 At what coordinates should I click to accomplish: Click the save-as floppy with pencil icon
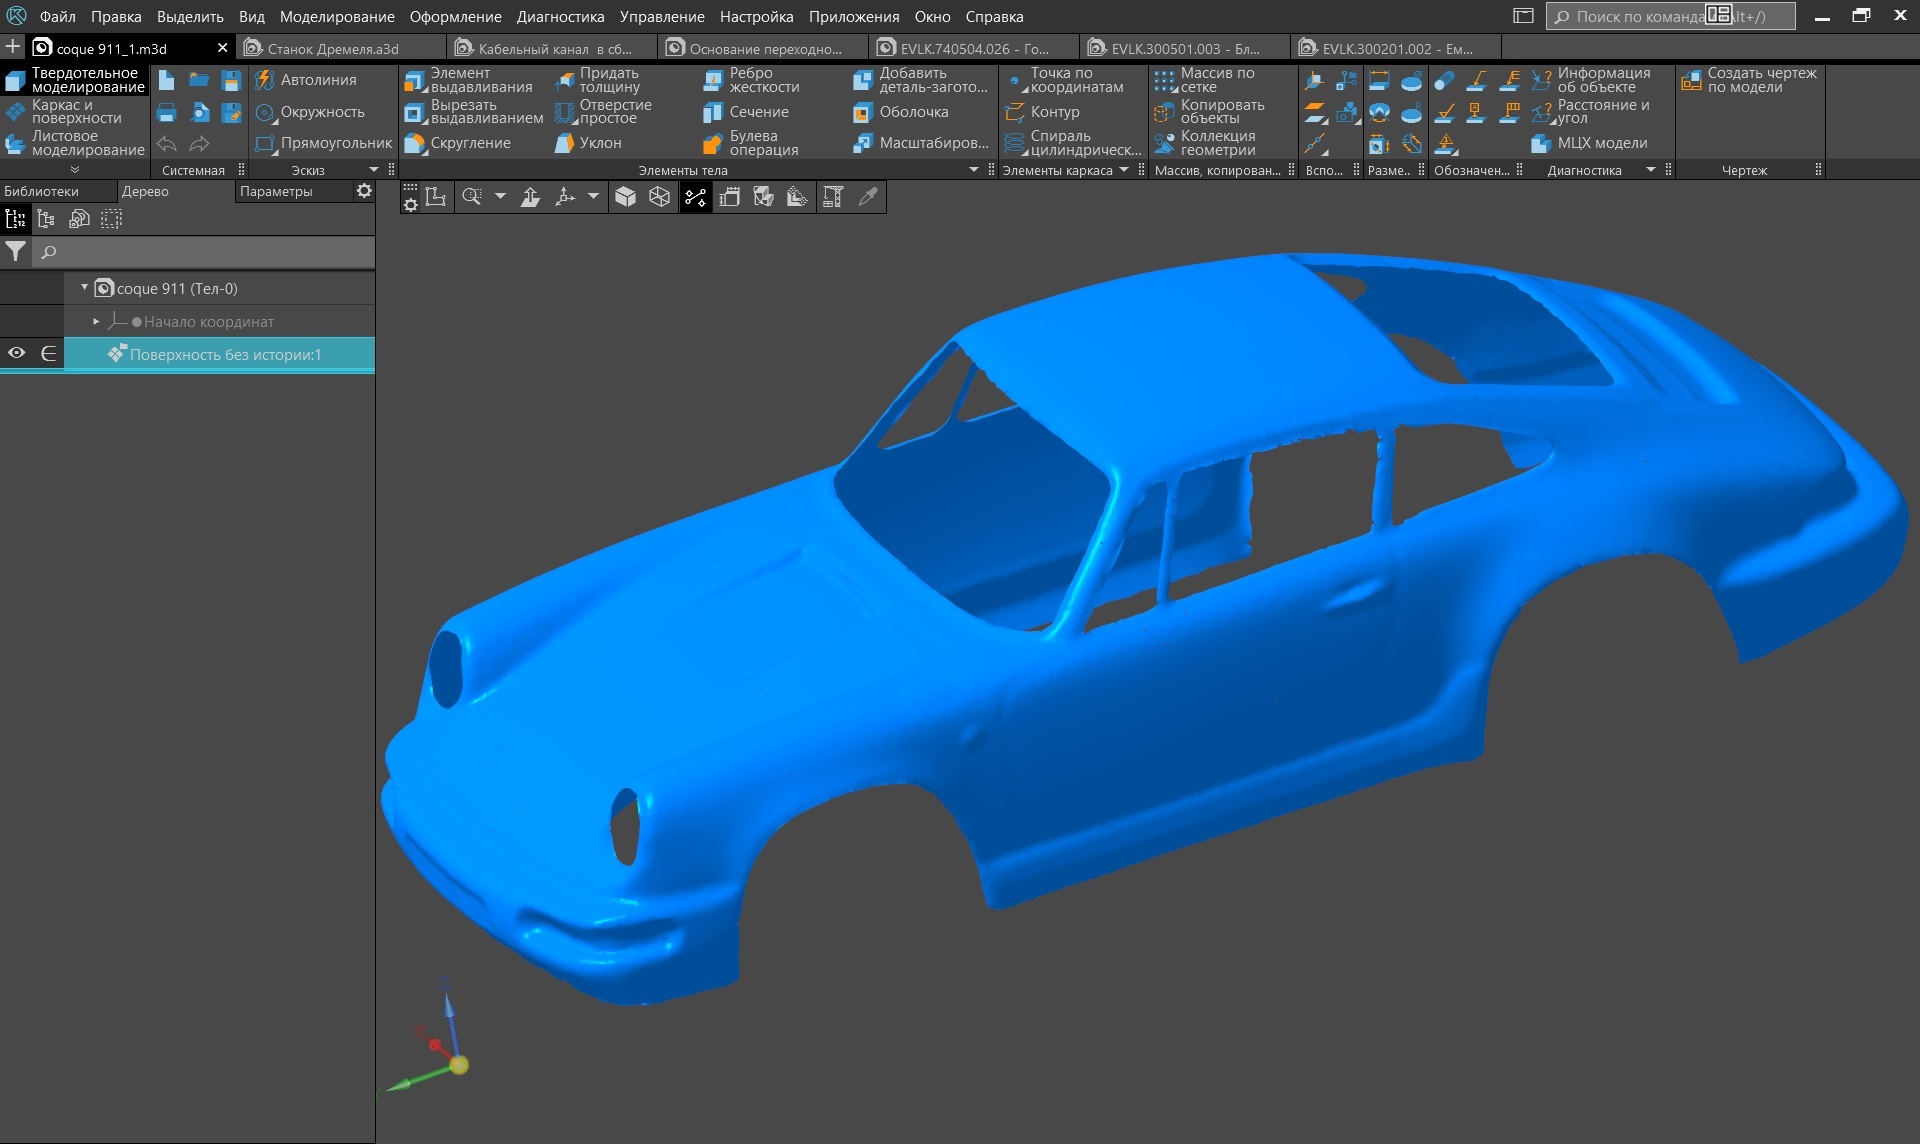(x=231, y=112)
